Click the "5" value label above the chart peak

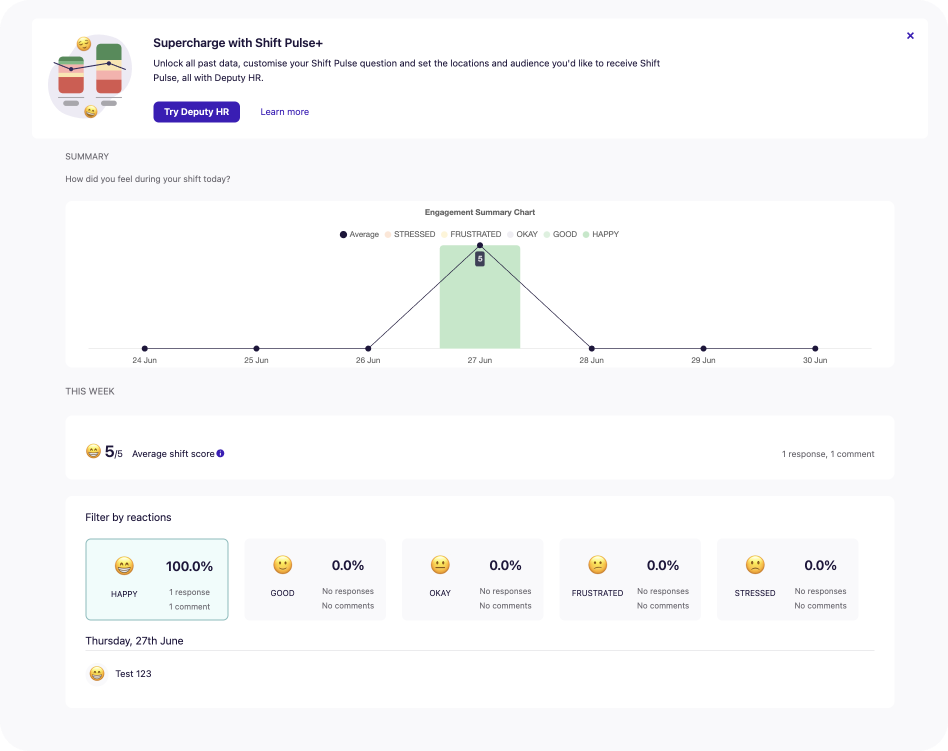click(x=479, y=257)
